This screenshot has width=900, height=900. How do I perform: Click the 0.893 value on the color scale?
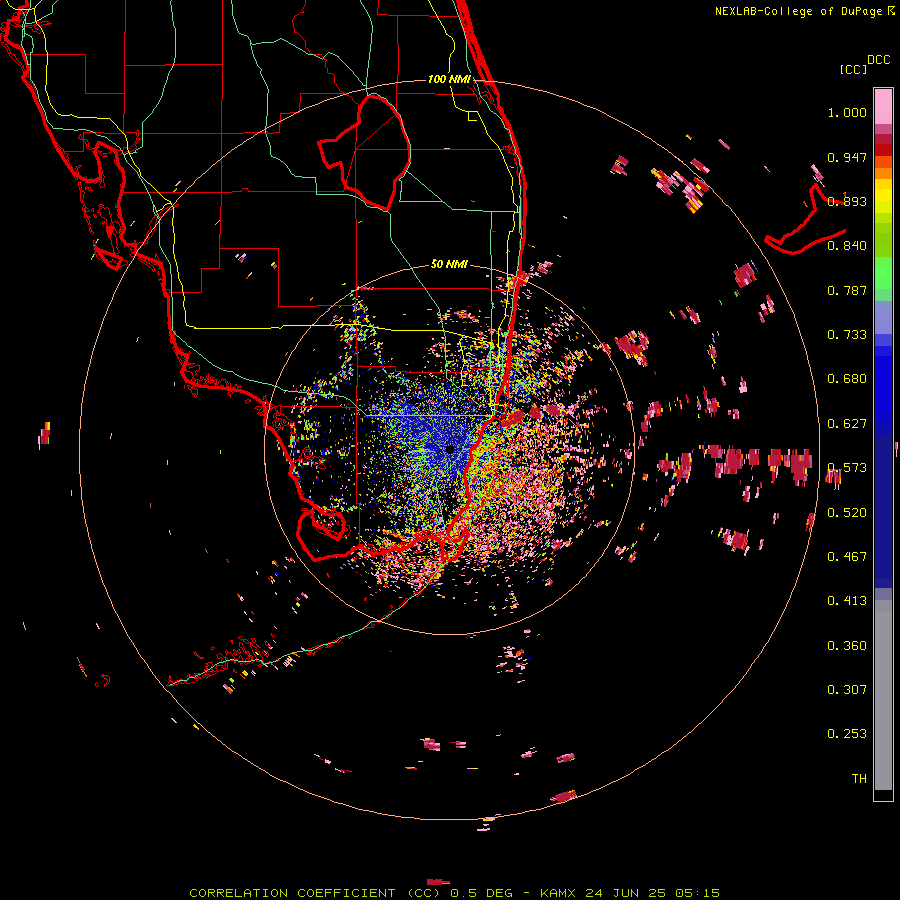point(847,201)
